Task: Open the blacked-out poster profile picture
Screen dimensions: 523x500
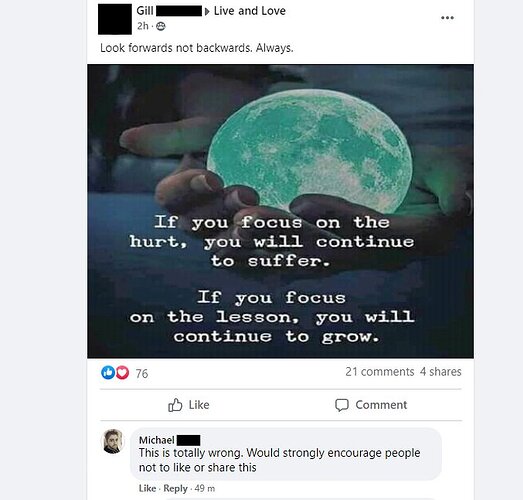Action: pyautogui.click(x=115, y=19)
